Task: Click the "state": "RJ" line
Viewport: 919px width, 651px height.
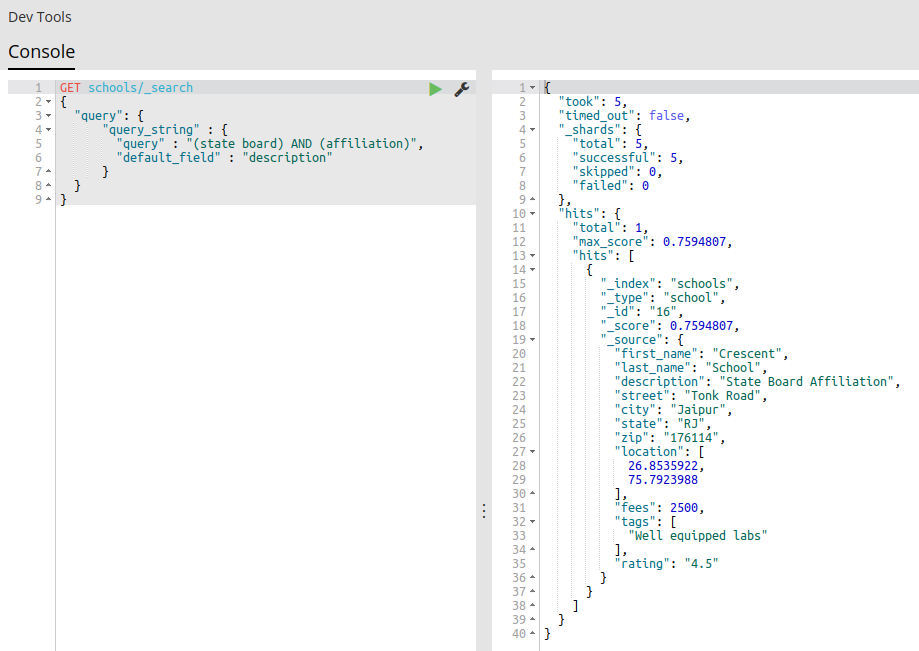Action: tap(663, 424)
